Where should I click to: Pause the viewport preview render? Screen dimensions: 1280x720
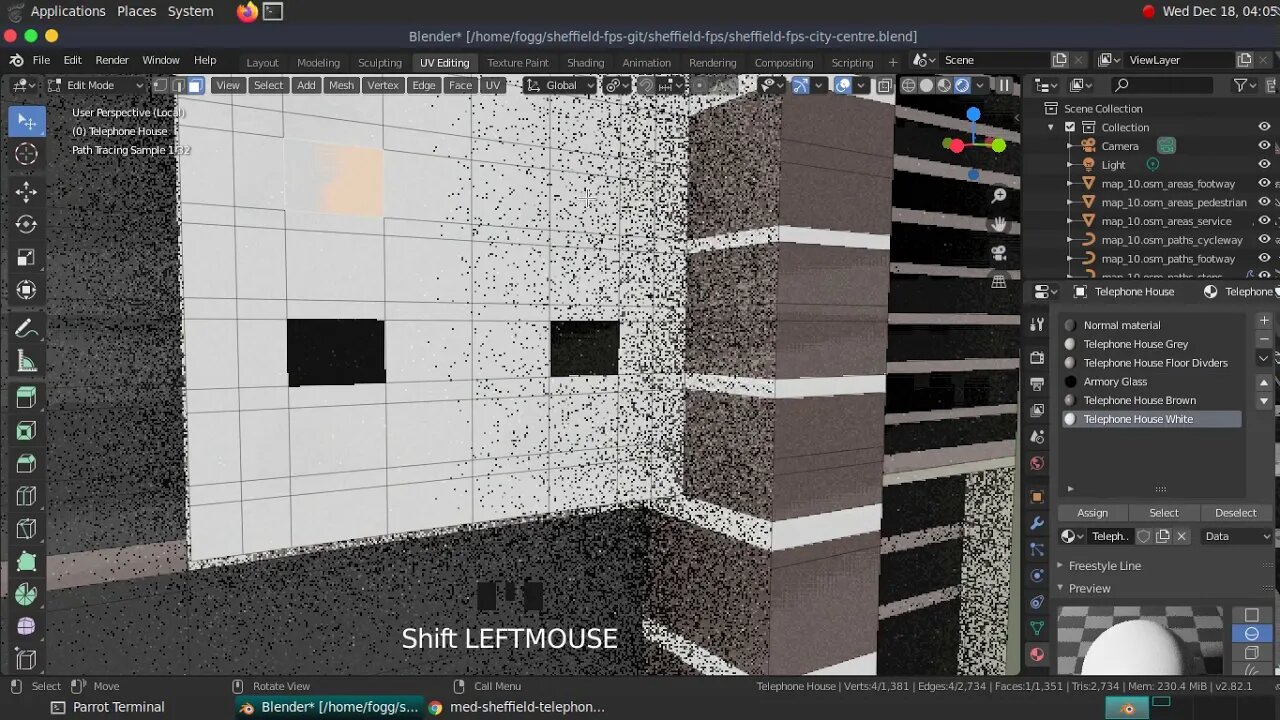pos(1003,85)
